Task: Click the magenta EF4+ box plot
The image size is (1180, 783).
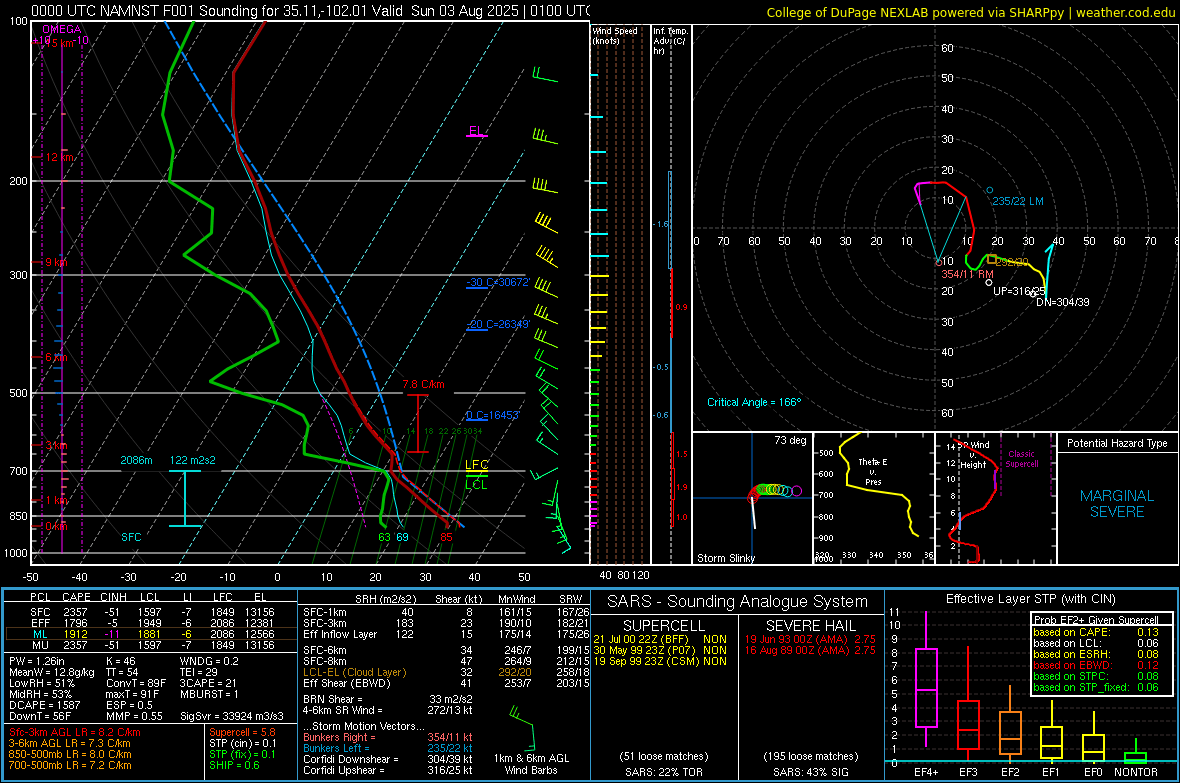Action: [x=926, y=679]
